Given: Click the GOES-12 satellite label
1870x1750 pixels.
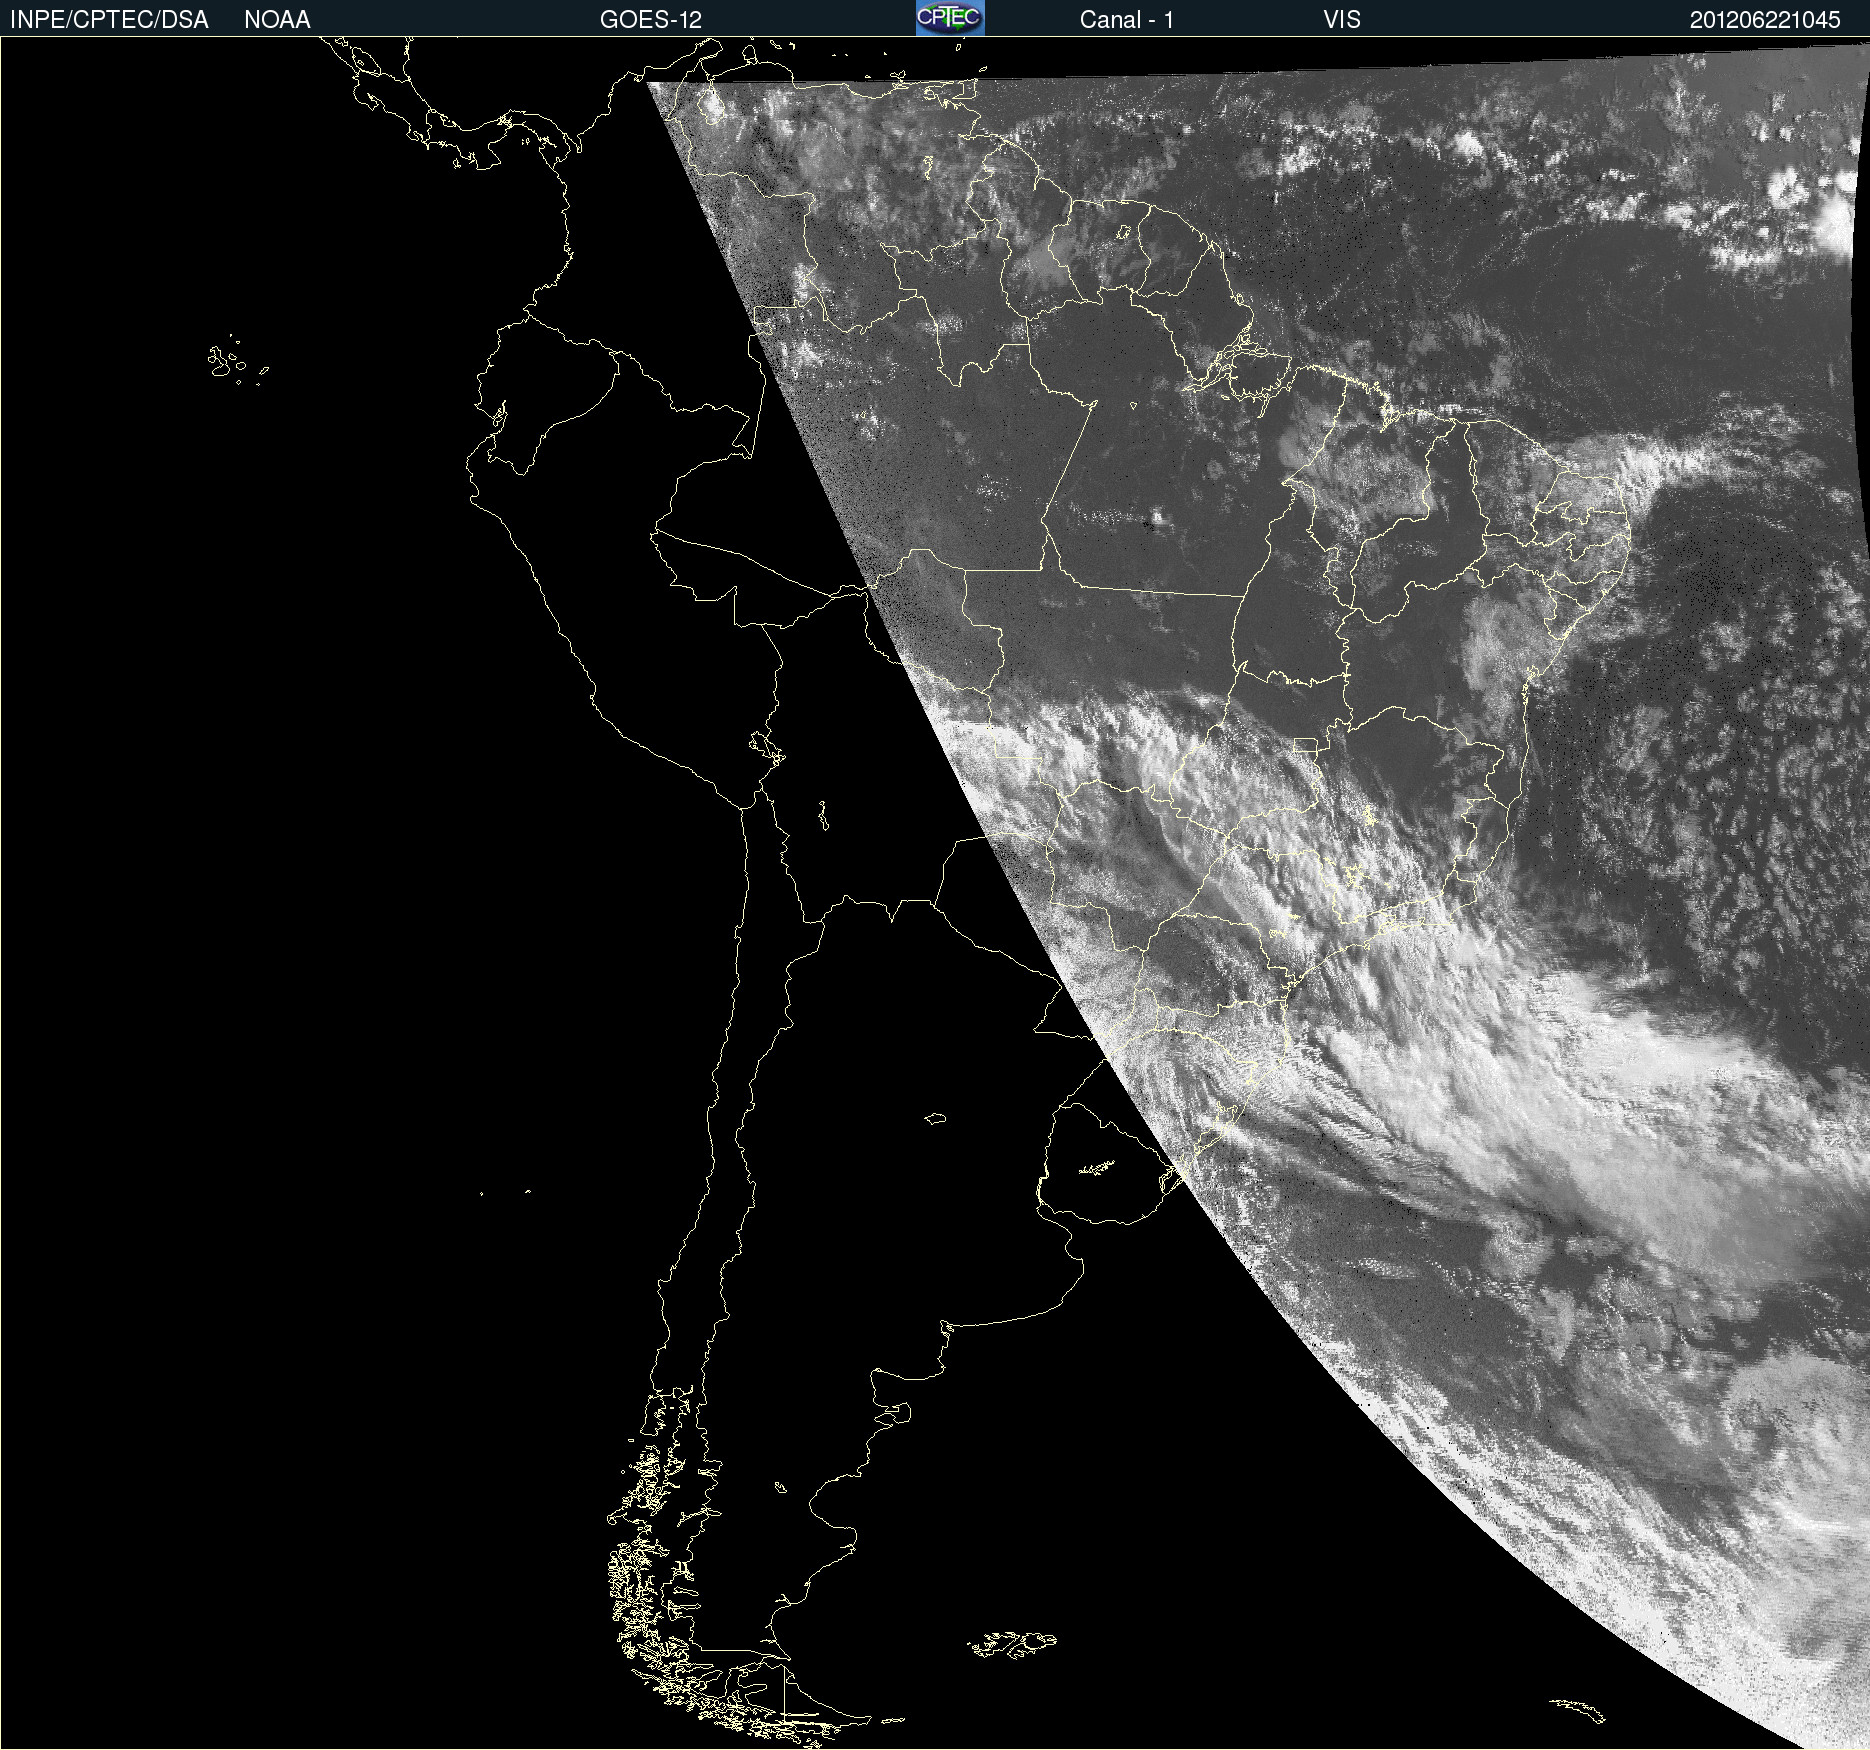Looking at the screenshot, I should click(x=651, y=20).
